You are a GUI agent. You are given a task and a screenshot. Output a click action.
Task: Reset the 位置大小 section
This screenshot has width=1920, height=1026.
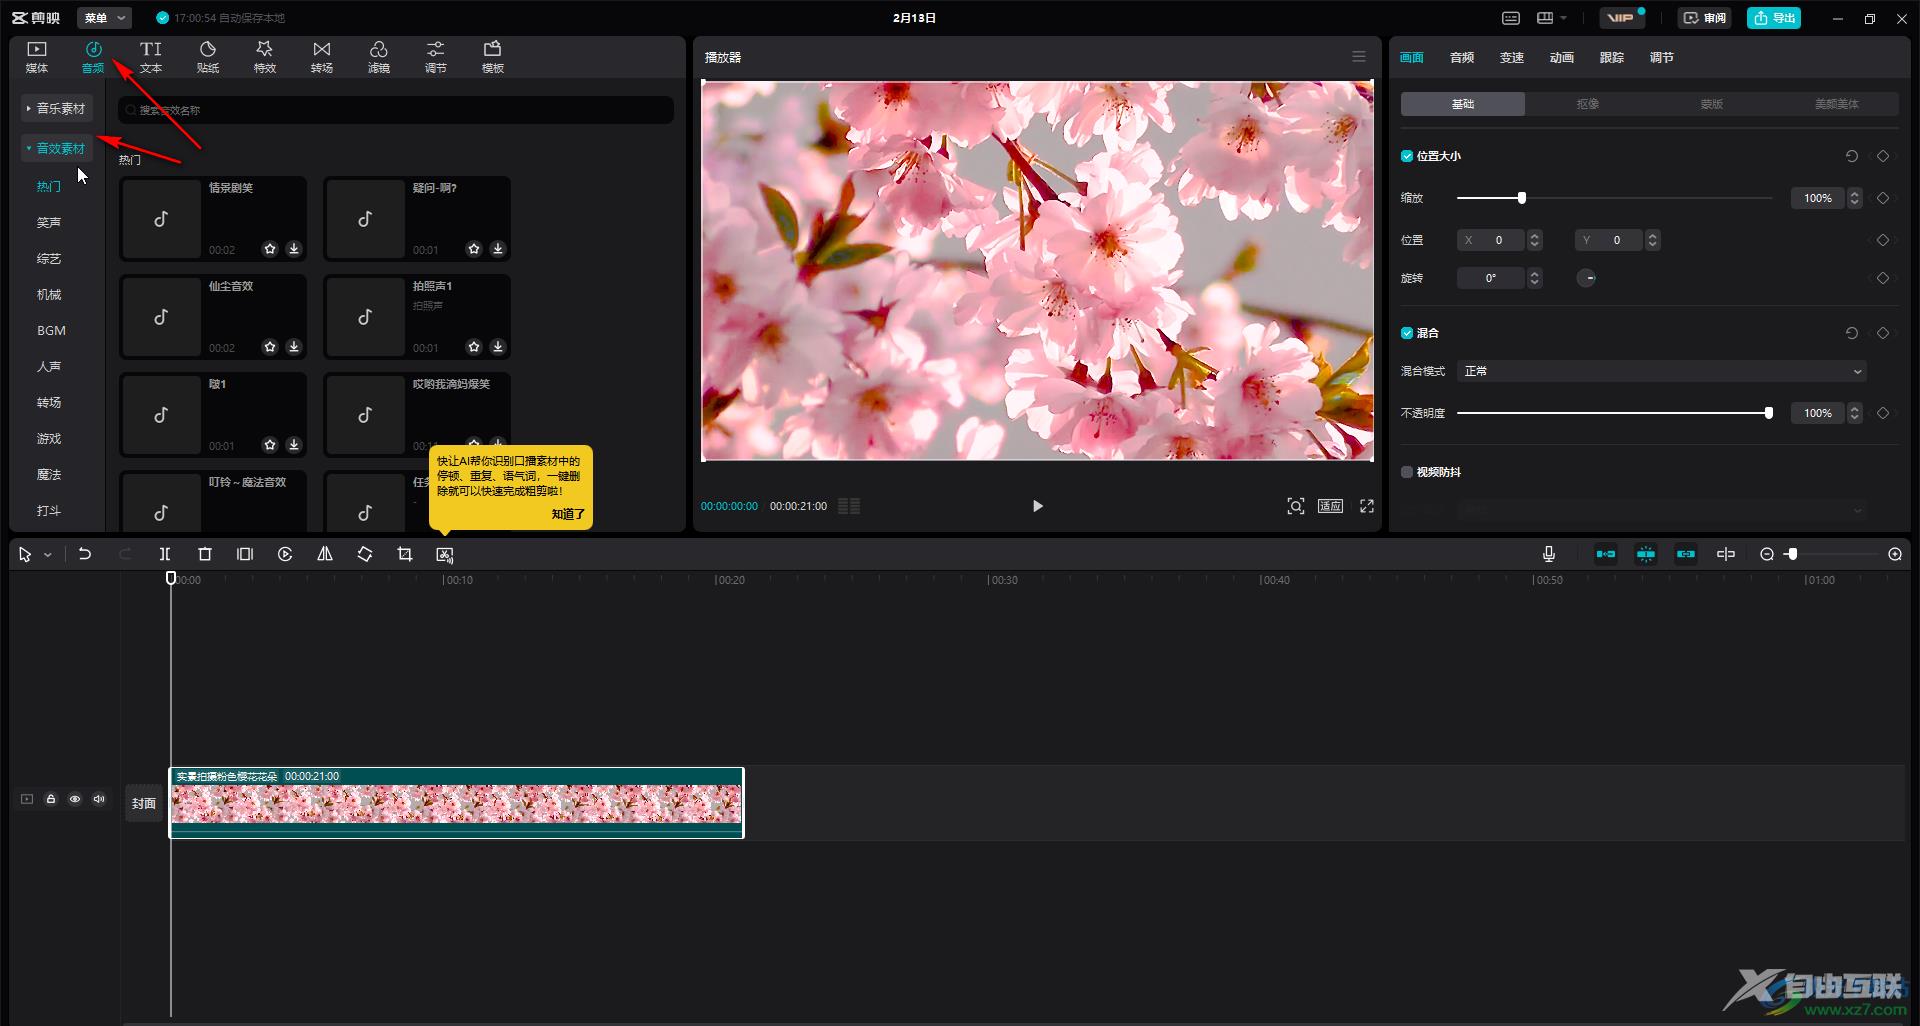coord(1852,156)
